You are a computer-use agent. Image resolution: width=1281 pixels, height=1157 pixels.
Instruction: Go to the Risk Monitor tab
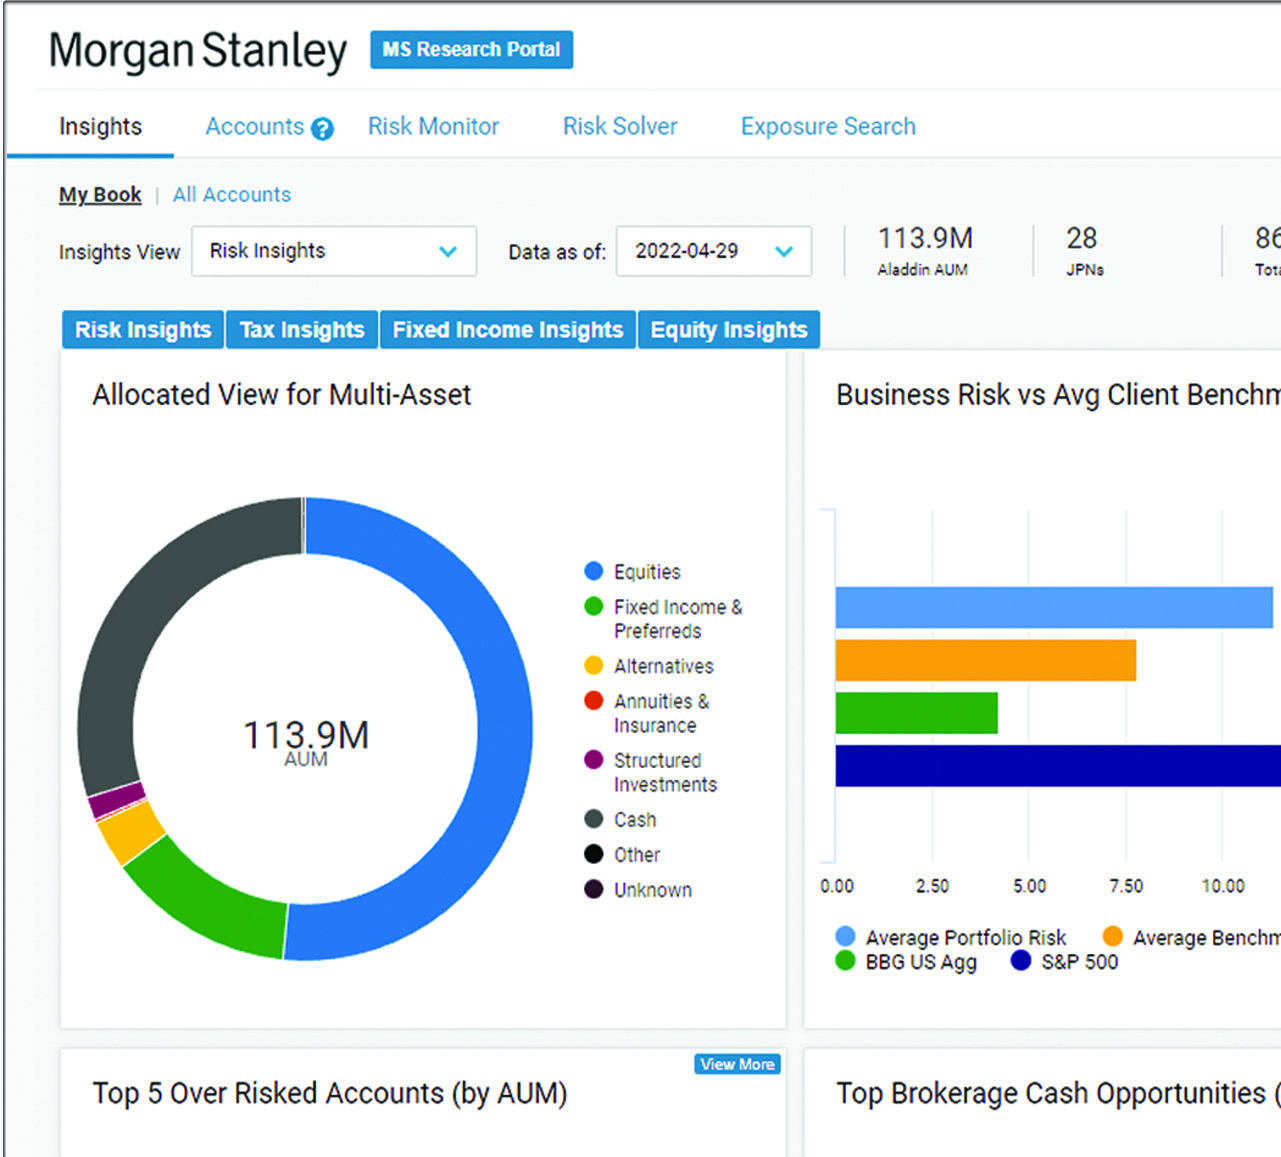coord(433,126)
